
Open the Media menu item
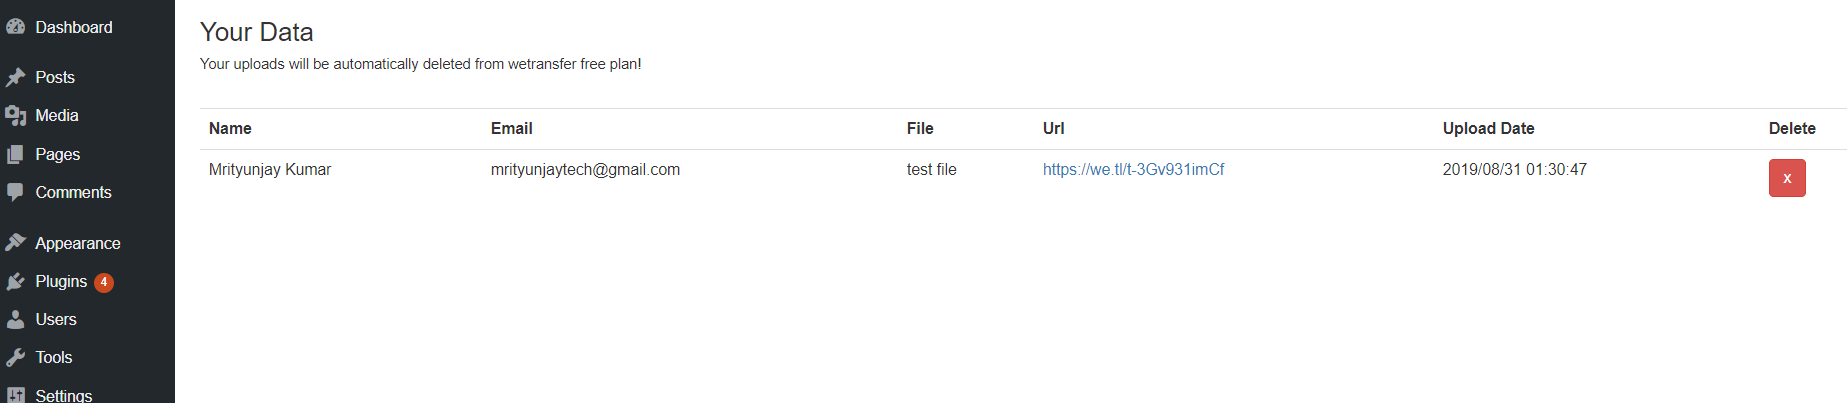click(x=57, y=116)
